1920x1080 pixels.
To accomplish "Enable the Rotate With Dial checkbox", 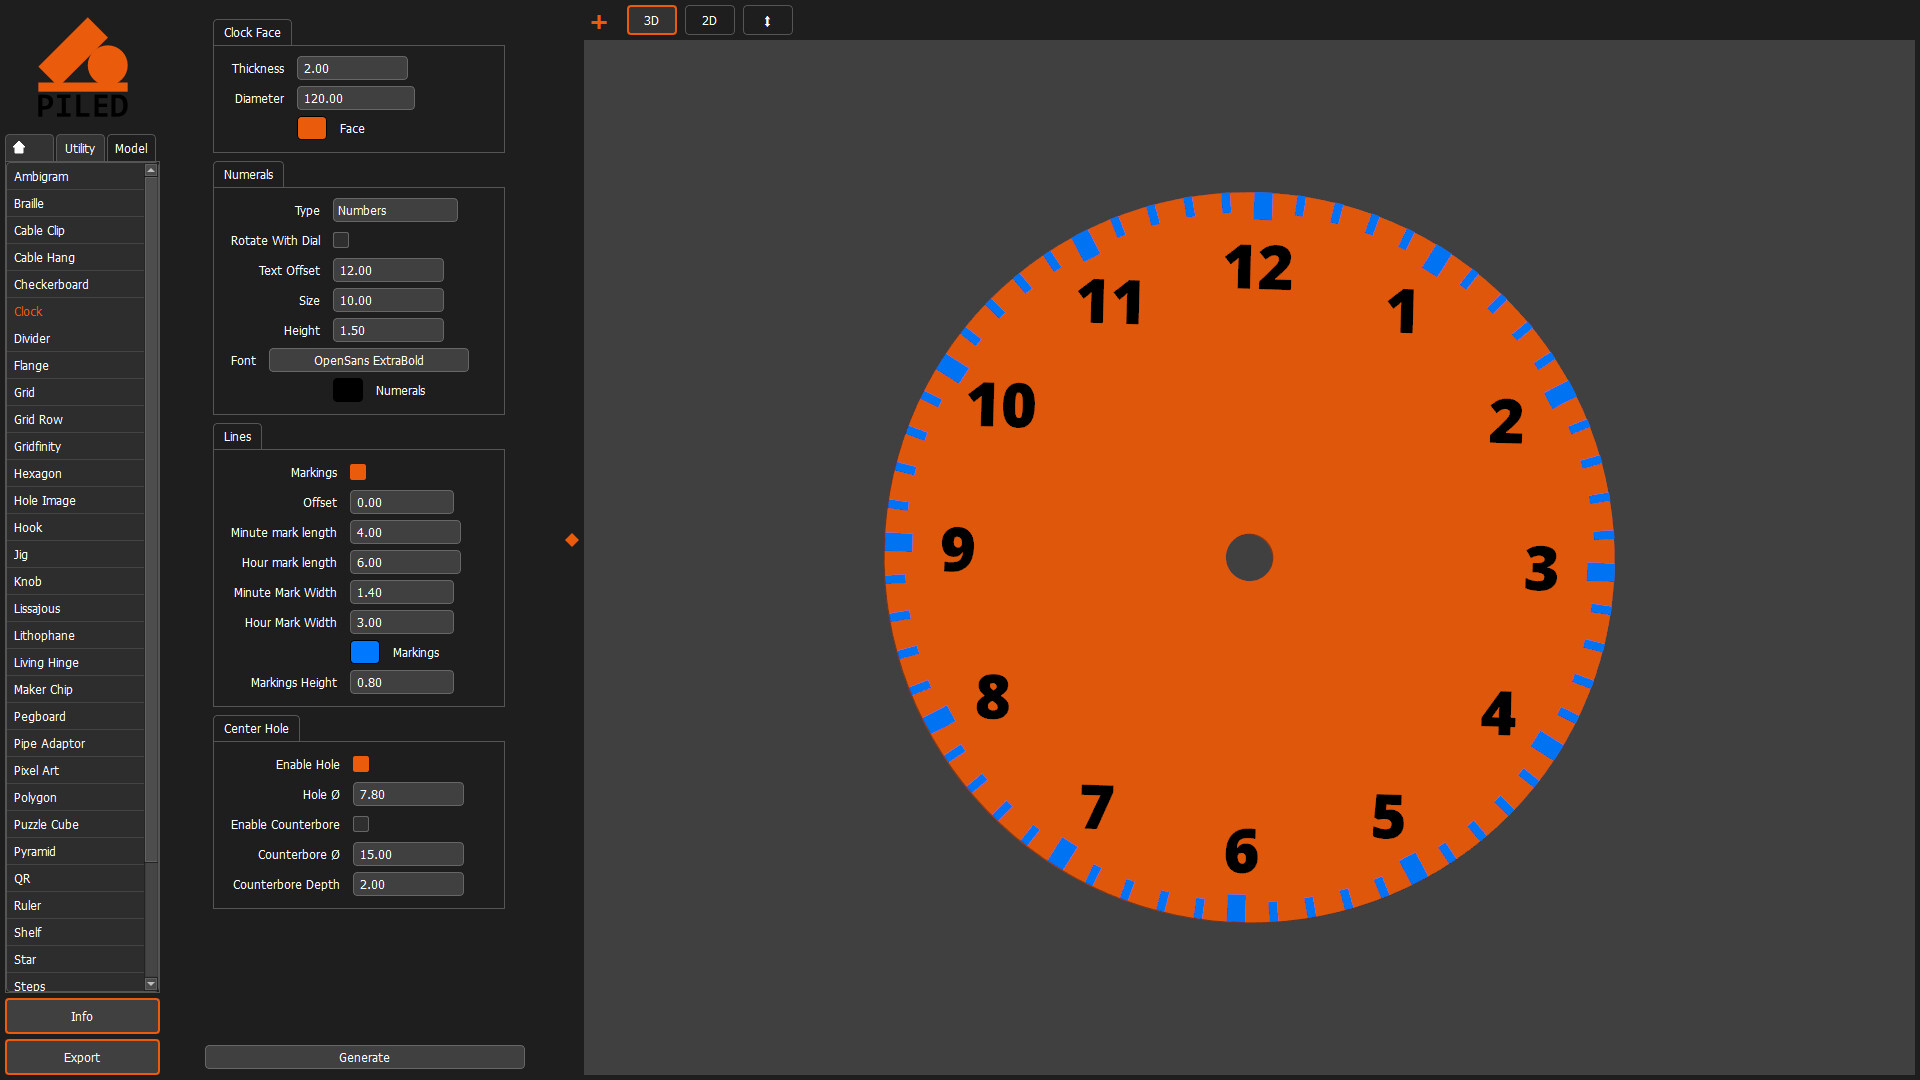I will pyautogui.click(x=341, y=240).
